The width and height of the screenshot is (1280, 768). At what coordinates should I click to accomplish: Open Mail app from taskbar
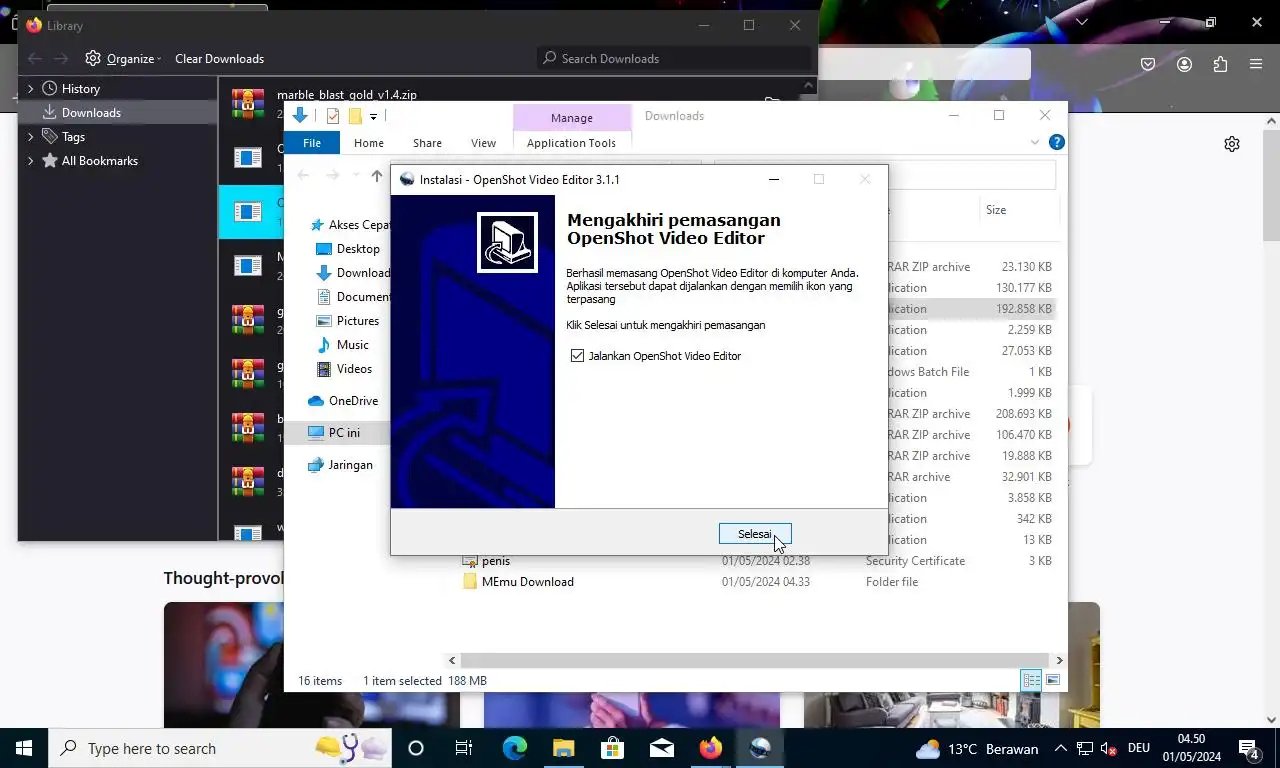[x=662, y=748]
